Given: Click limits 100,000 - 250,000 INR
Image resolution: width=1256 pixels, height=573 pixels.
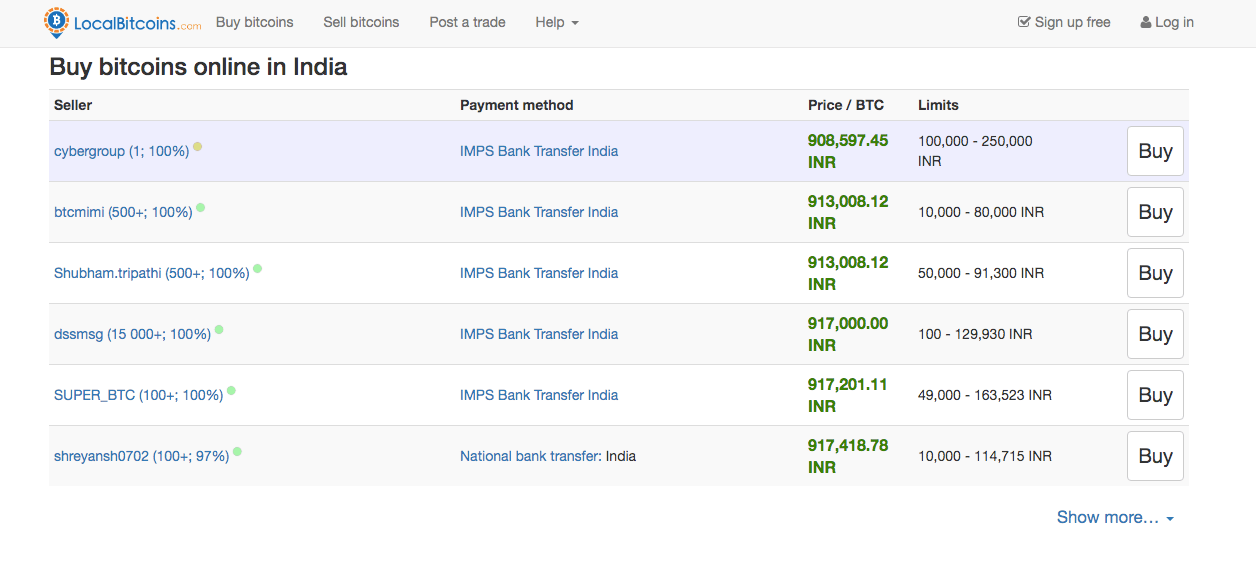Looking at the screenshot, I should pyautogui.click(x=975, y=151).
